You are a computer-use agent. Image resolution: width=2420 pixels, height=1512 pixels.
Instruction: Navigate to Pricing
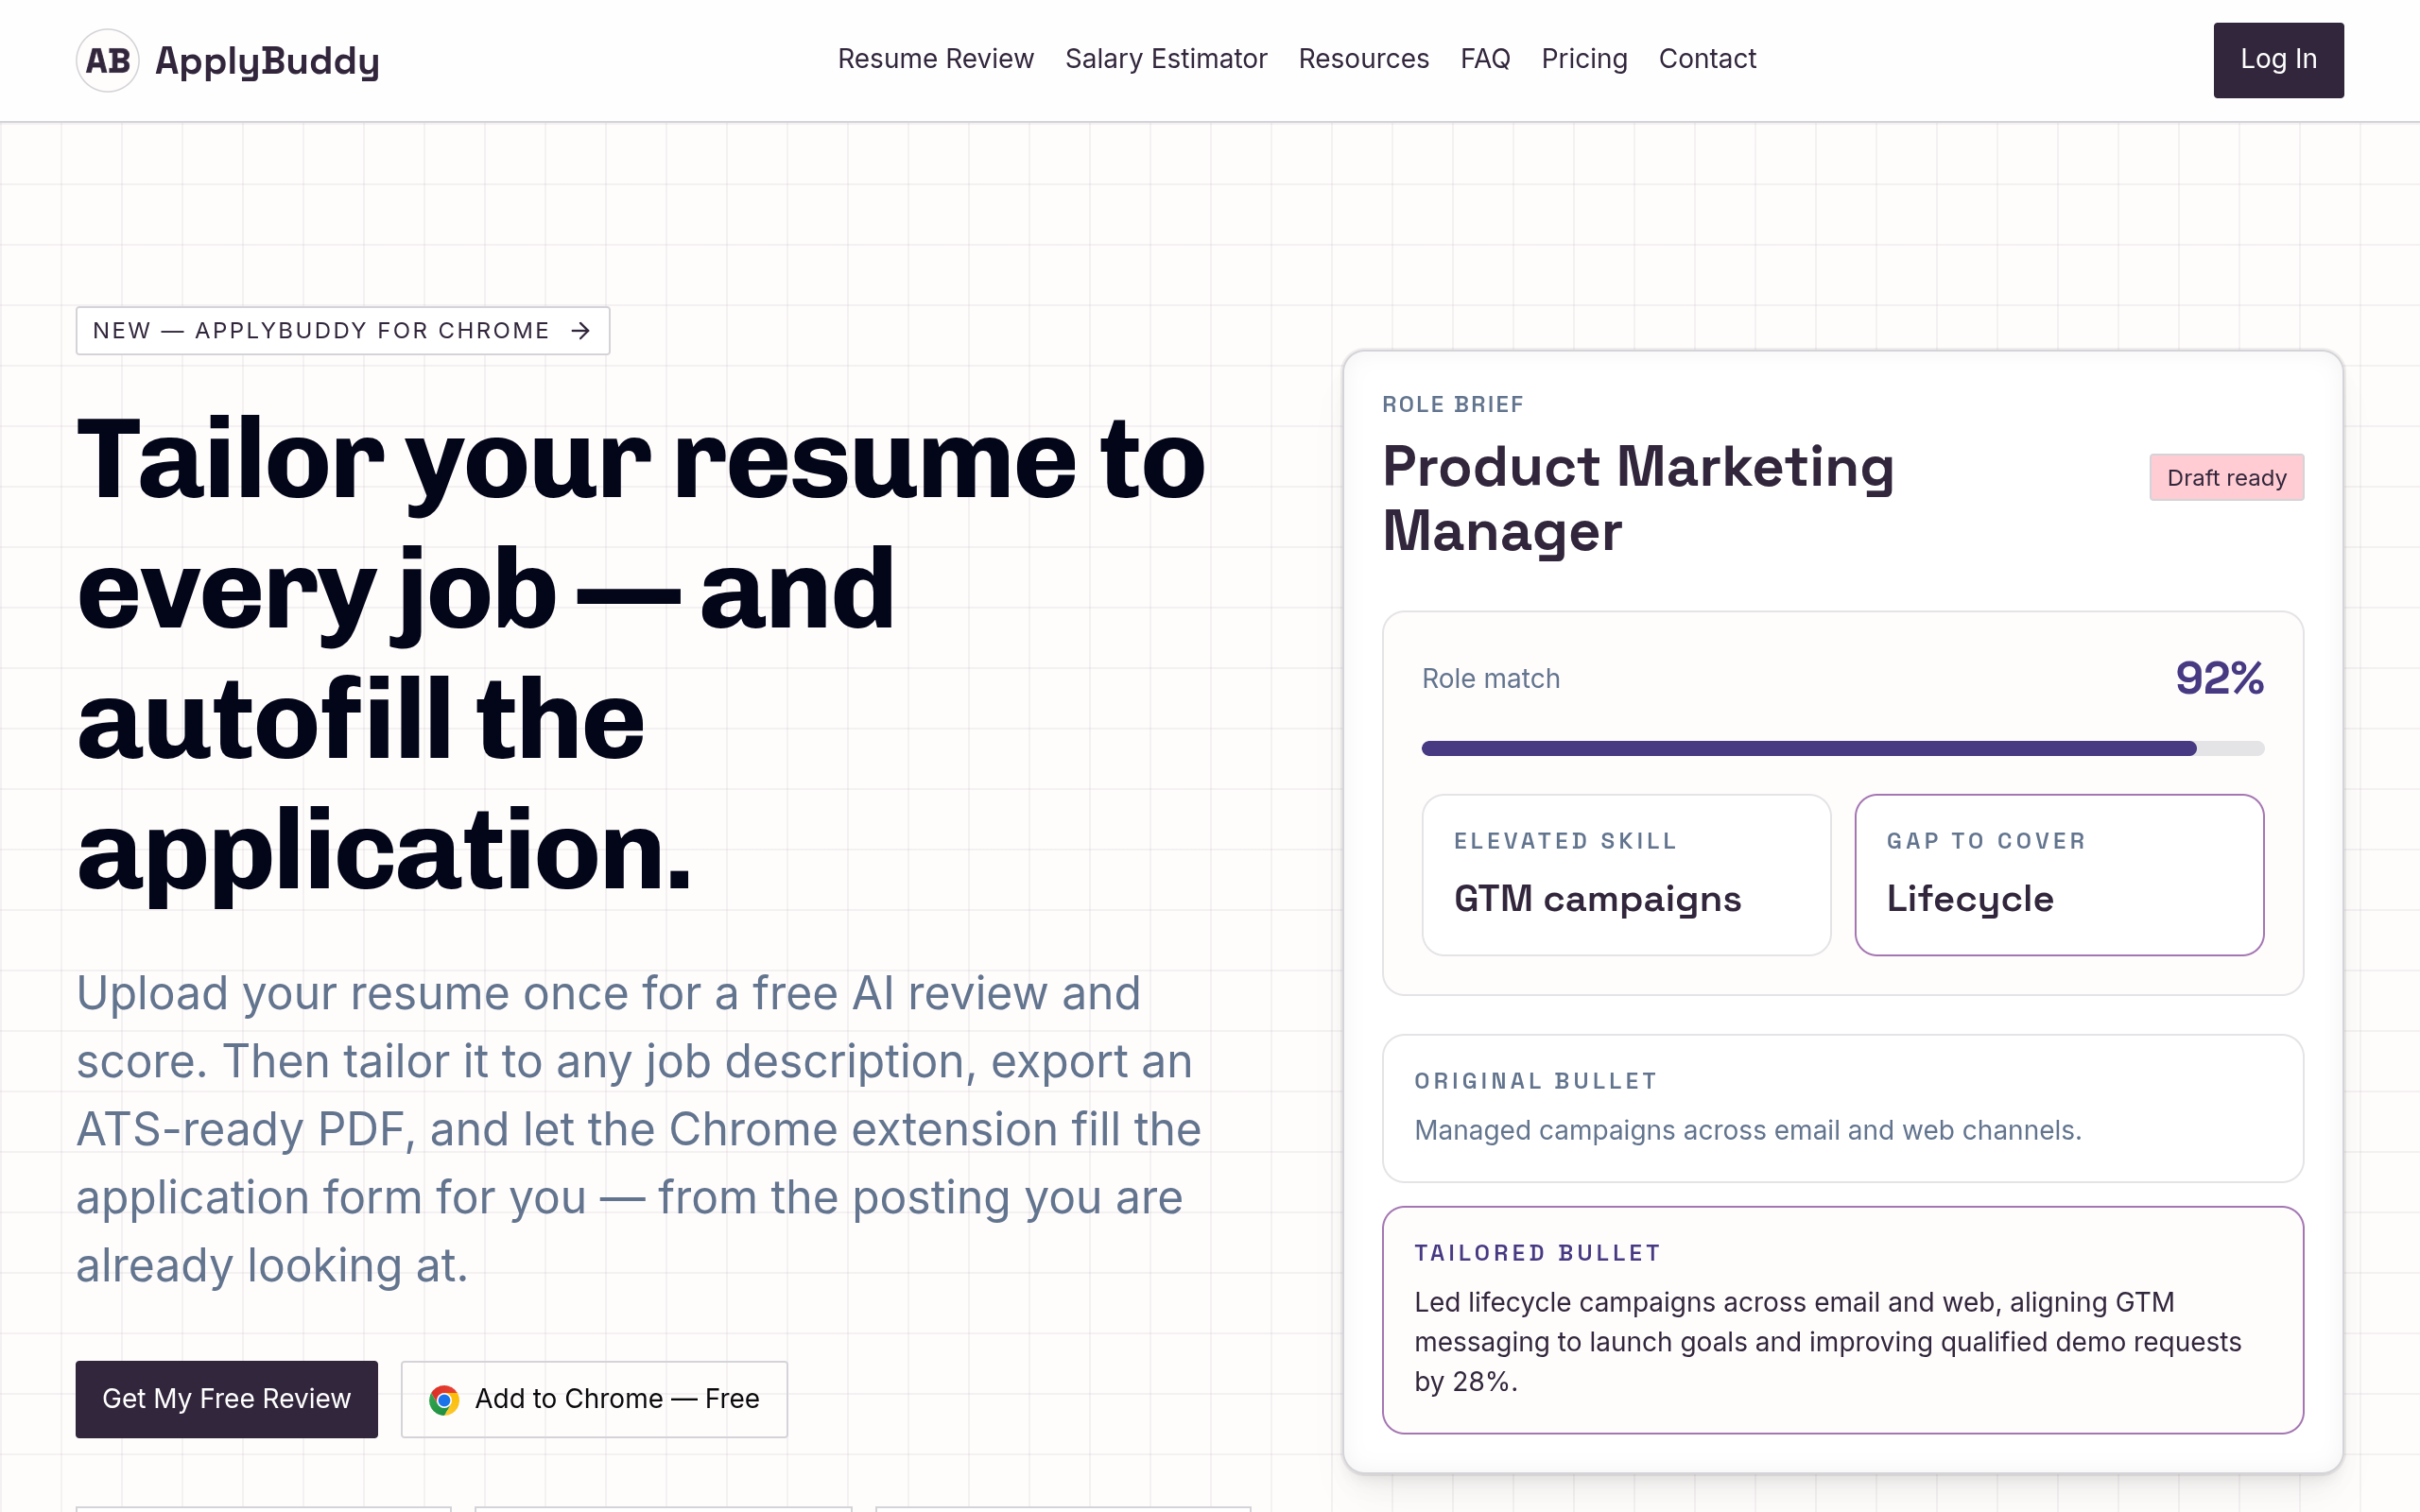[1584, 59]
